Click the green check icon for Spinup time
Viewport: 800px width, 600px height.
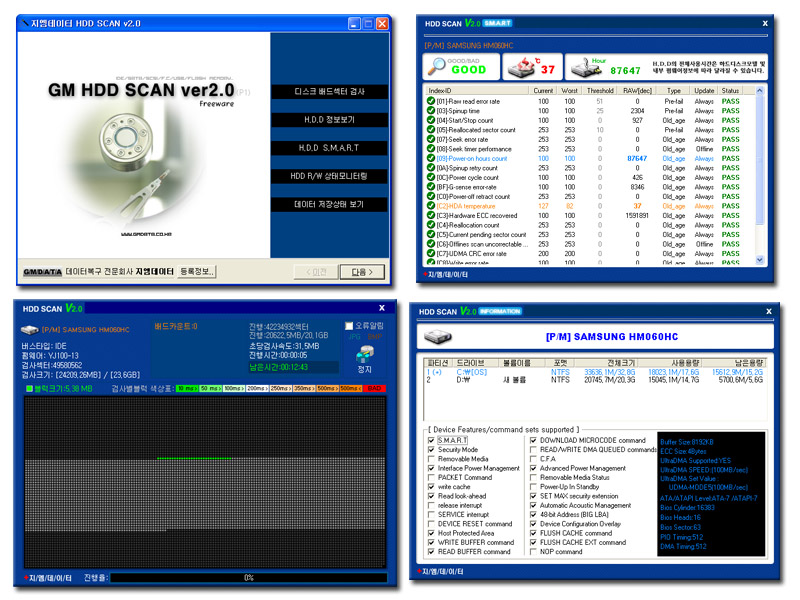431,111
